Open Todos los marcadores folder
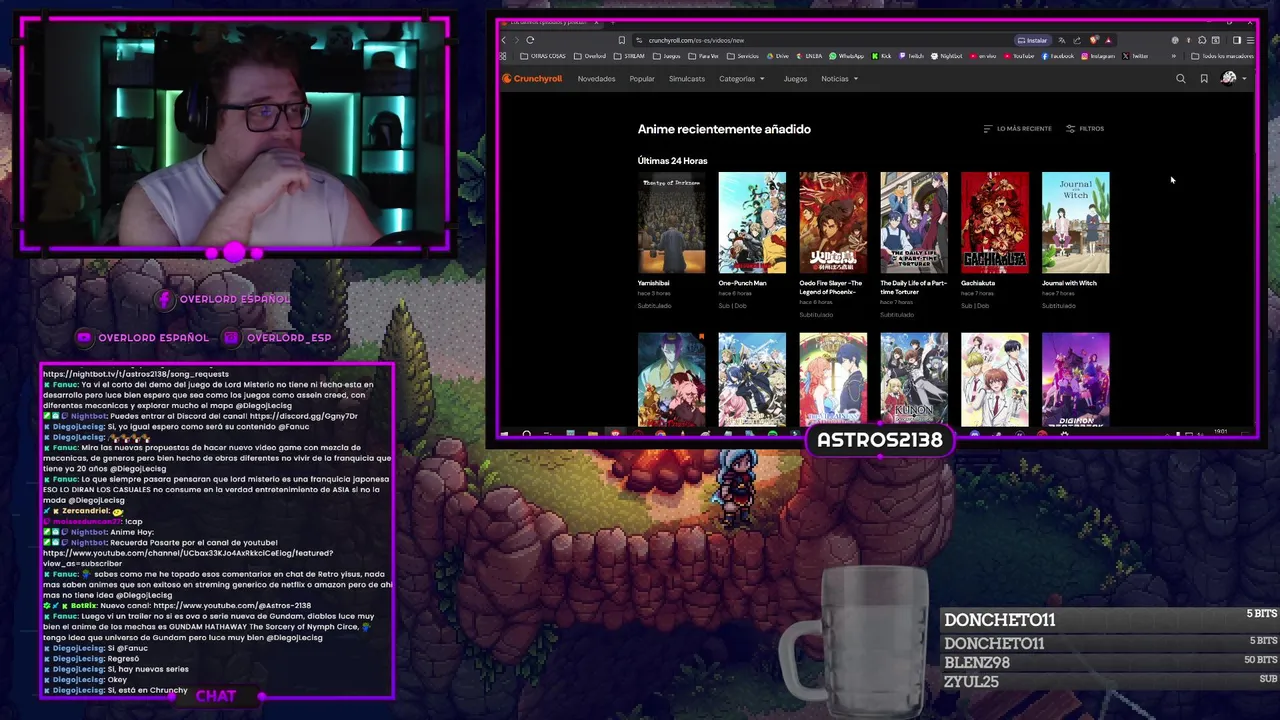This screenshot has width=1280, height=720. [1222, 56]
